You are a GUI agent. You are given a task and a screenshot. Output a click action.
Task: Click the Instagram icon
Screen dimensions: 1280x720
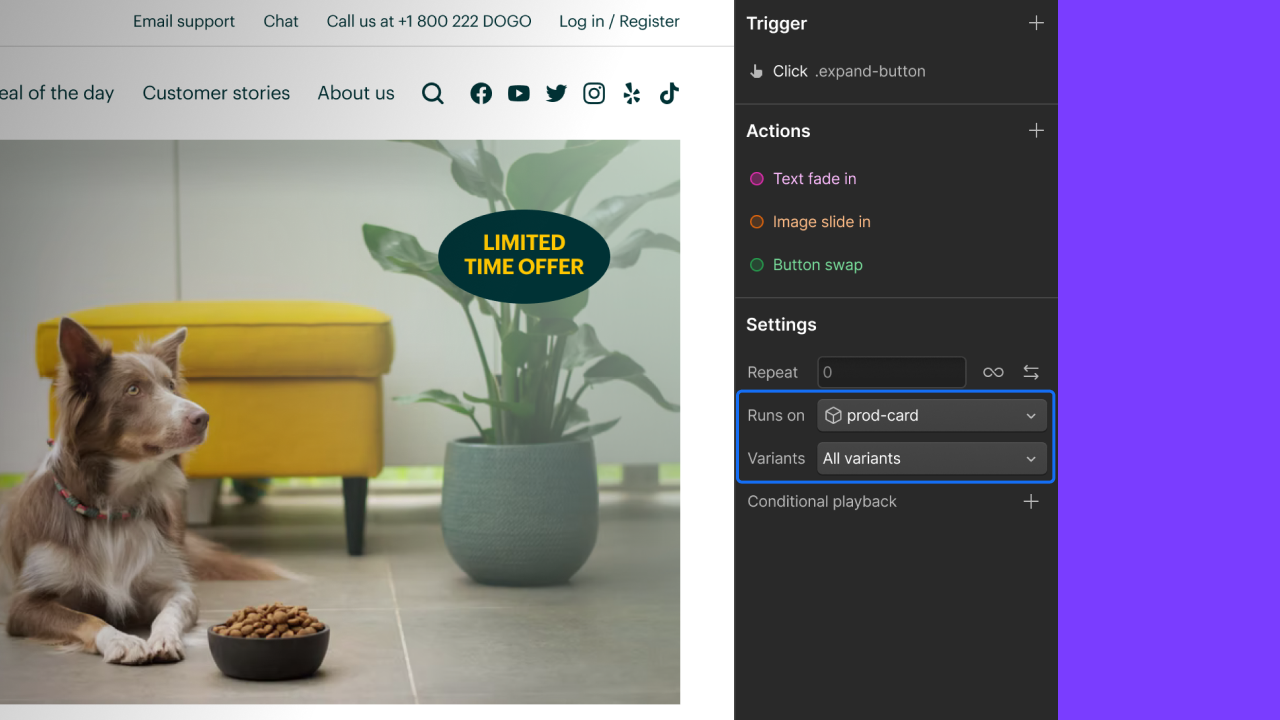pyautogui.click(x=594, y=93)
